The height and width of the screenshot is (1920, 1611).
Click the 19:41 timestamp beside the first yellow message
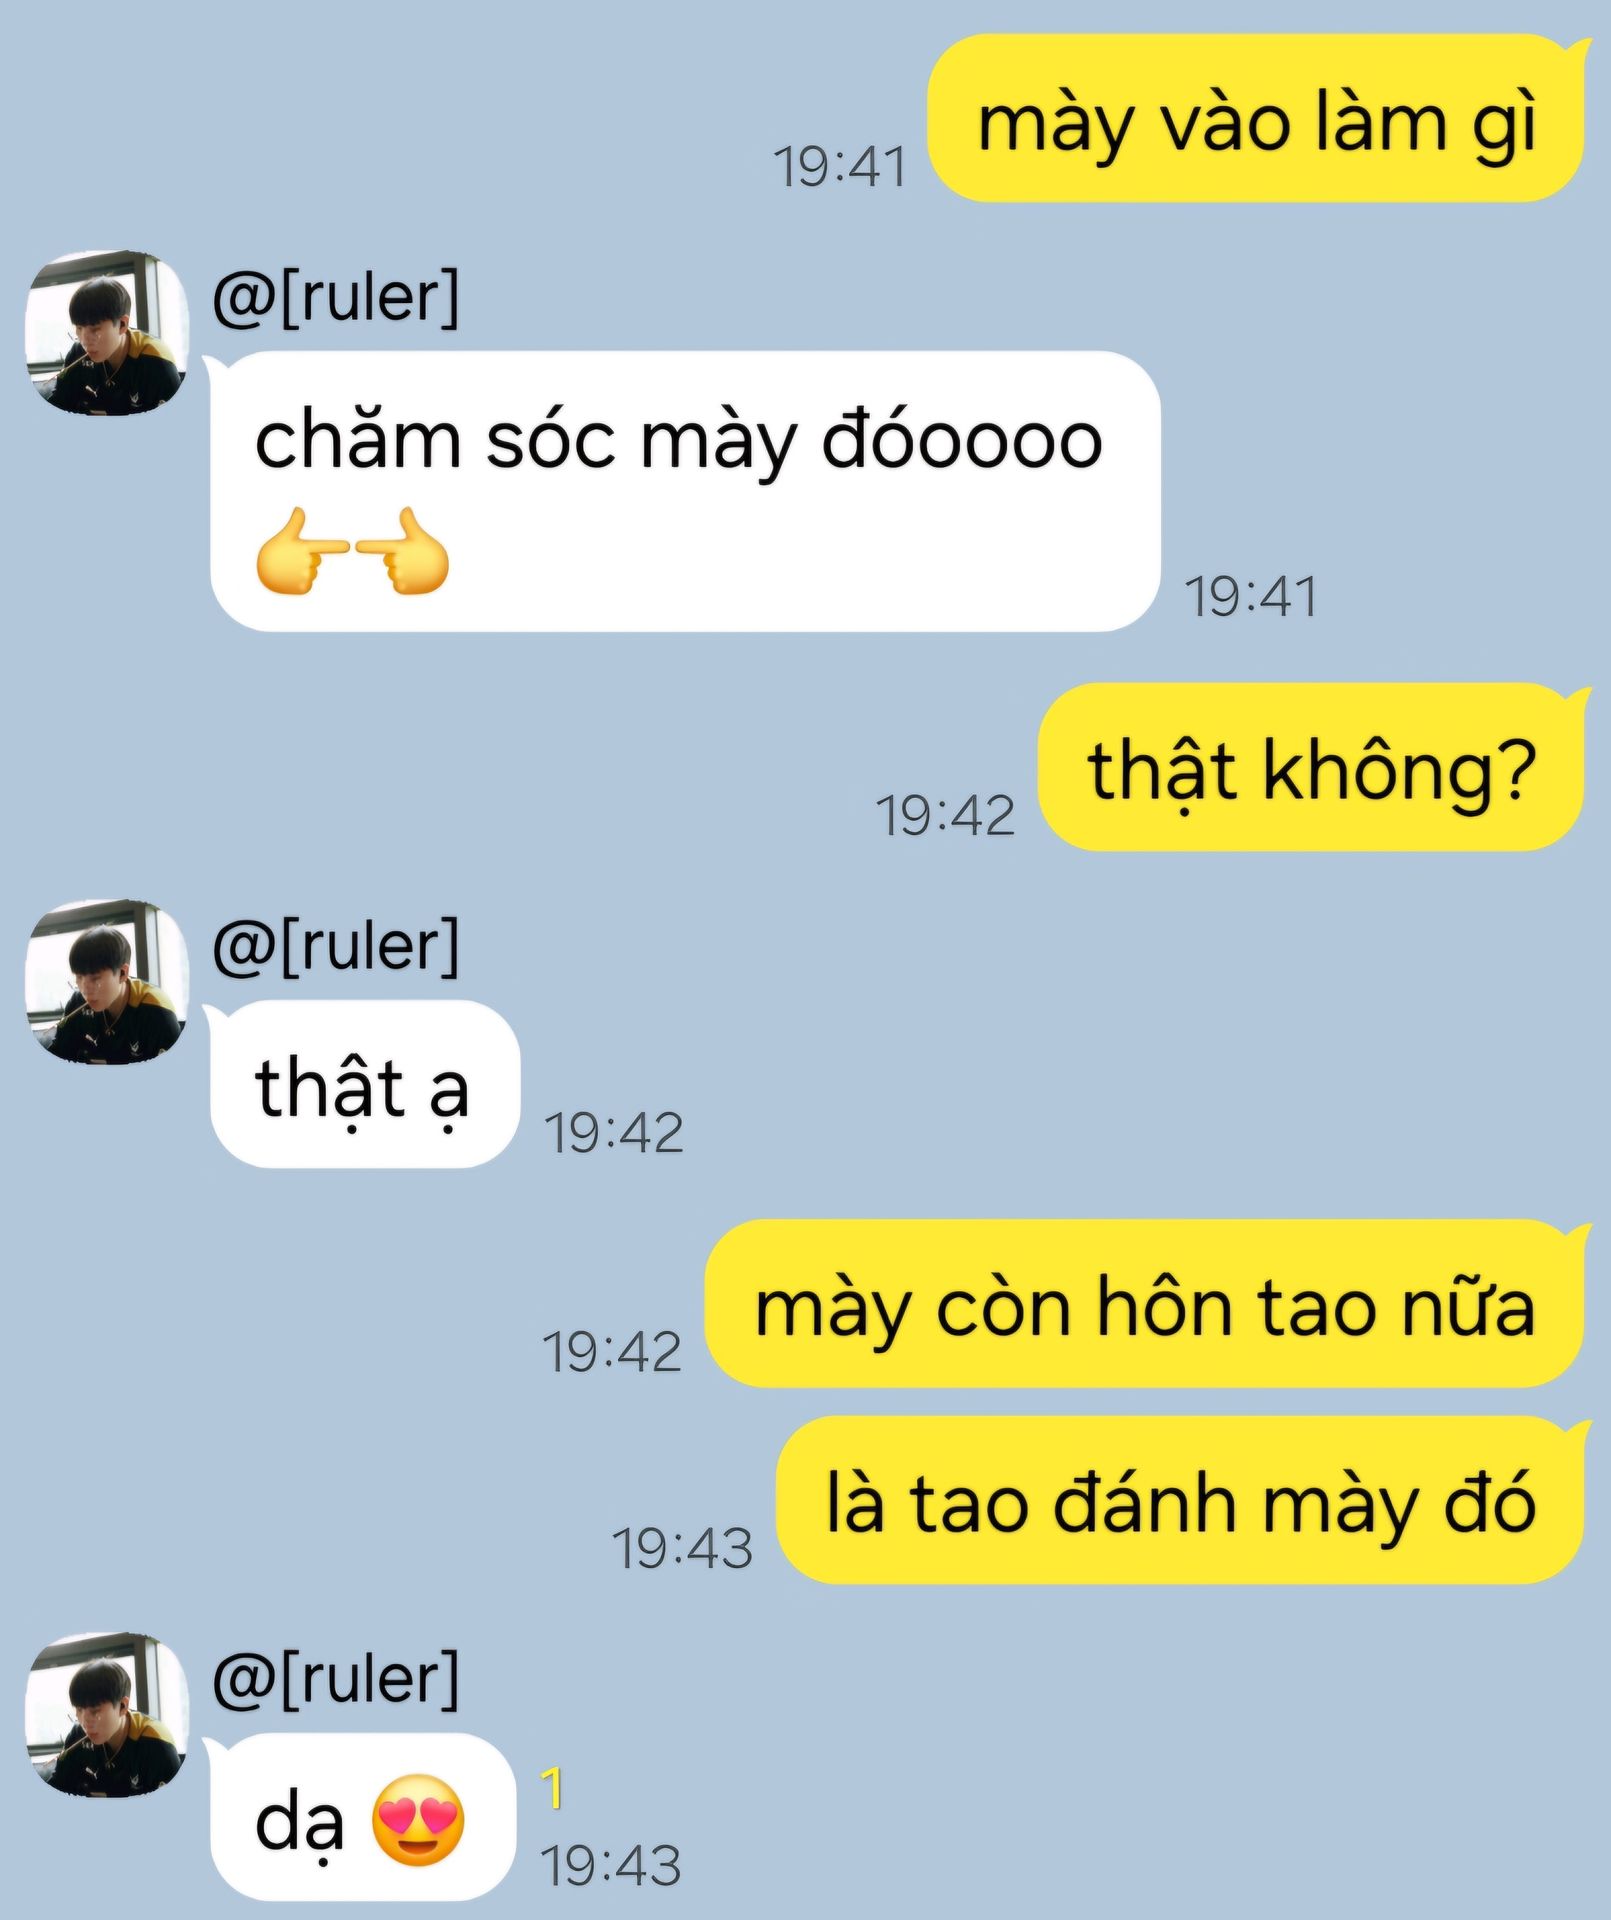coord(840,166)
